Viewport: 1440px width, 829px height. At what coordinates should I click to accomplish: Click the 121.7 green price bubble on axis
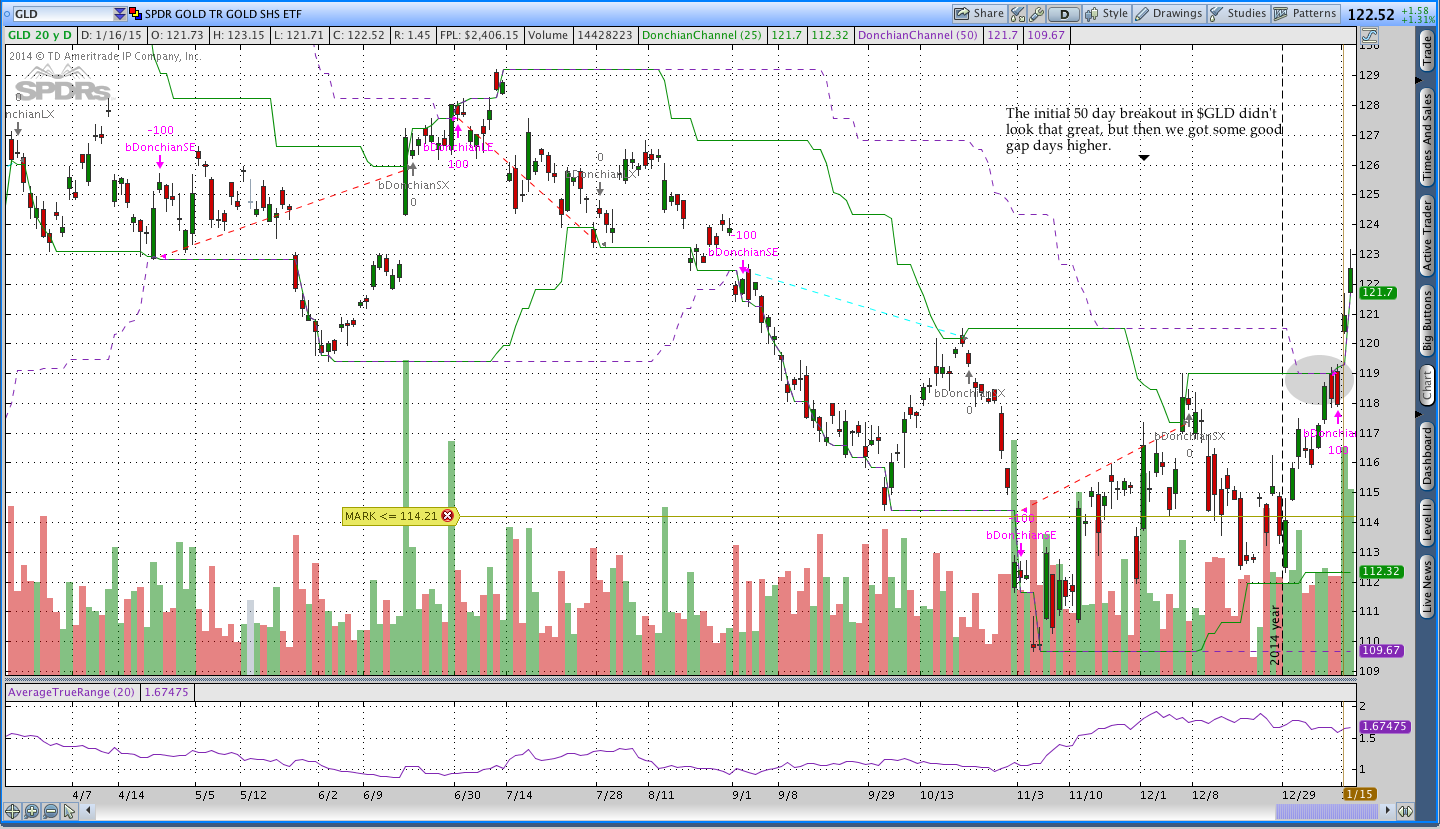(1377, 292)
